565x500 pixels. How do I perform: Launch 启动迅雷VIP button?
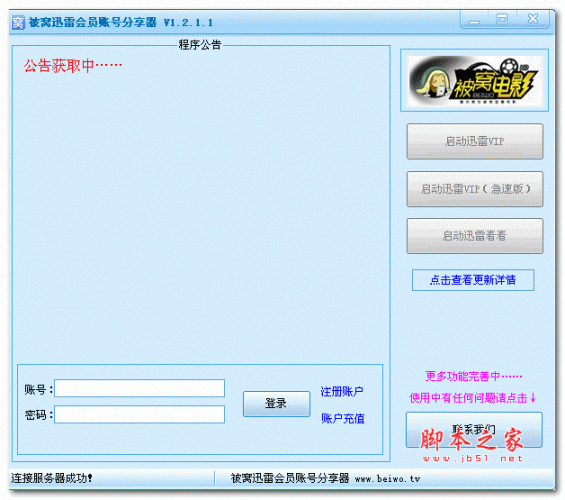(475, 141)
